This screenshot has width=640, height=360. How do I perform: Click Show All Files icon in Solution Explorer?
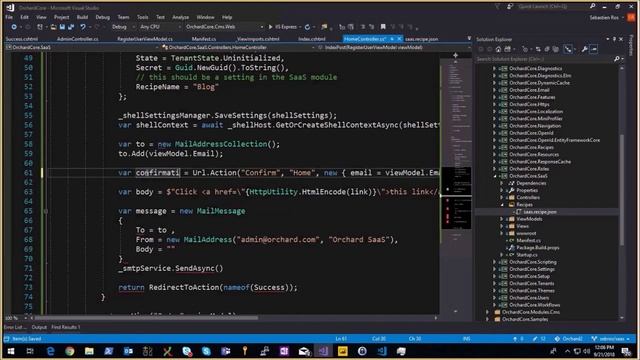[x=556, y=49]
